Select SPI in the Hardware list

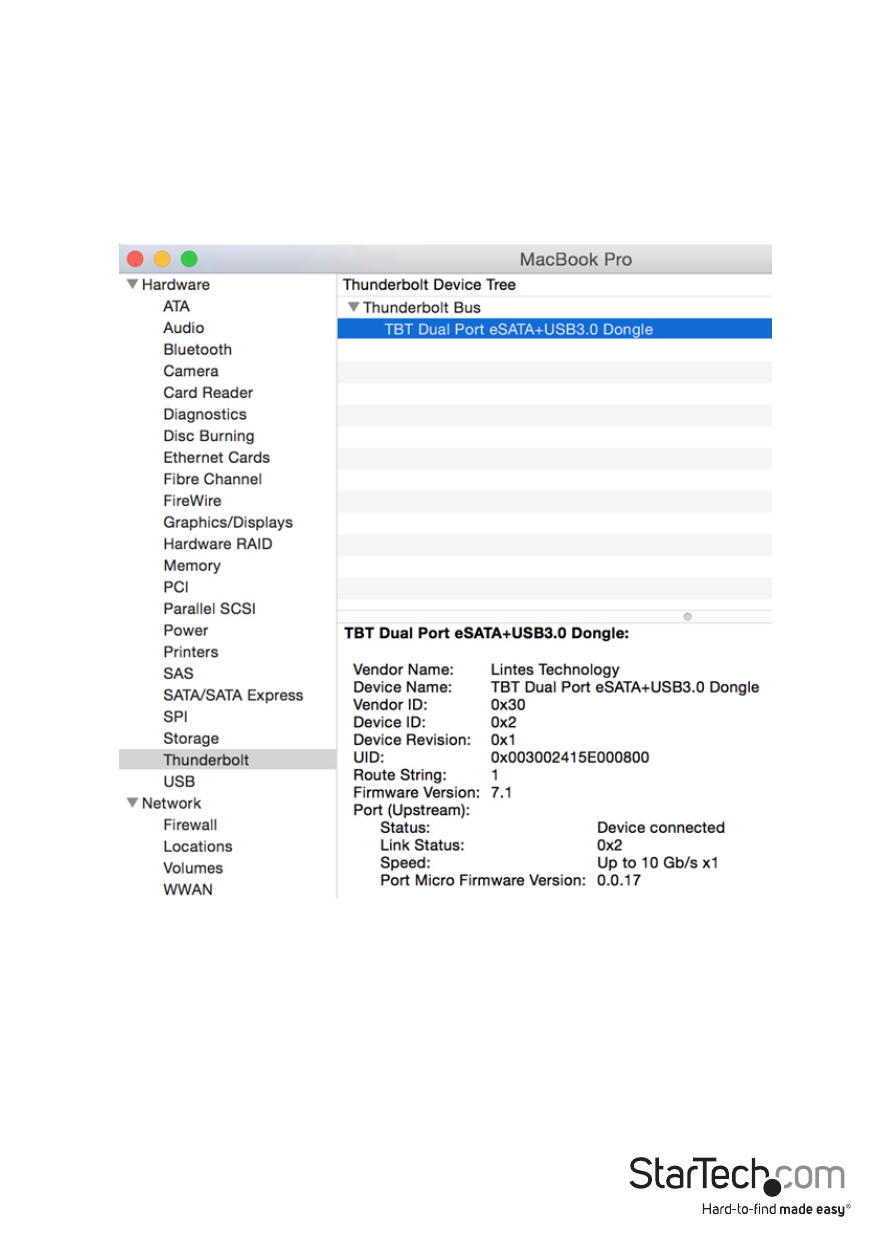pos(175,717)
